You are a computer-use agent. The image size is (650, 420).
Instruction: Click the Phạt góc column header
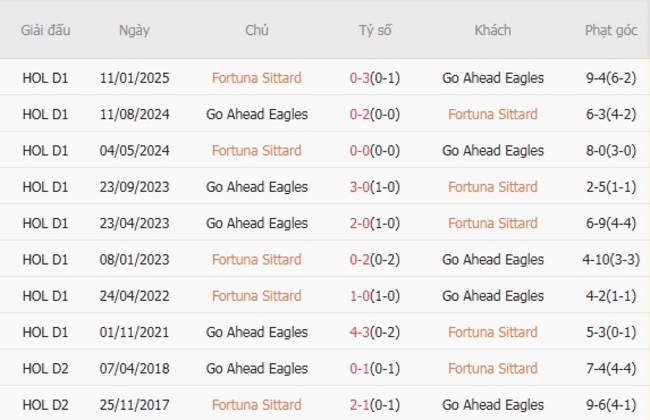click(x=610, y=30)
